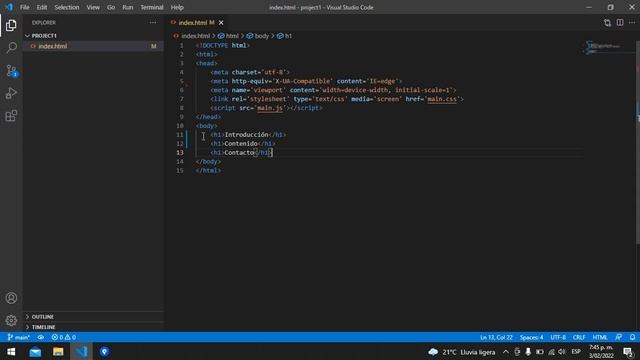Click the DOCTYPE html declaration line
640x360 pixels.
(x=223, y=46)
